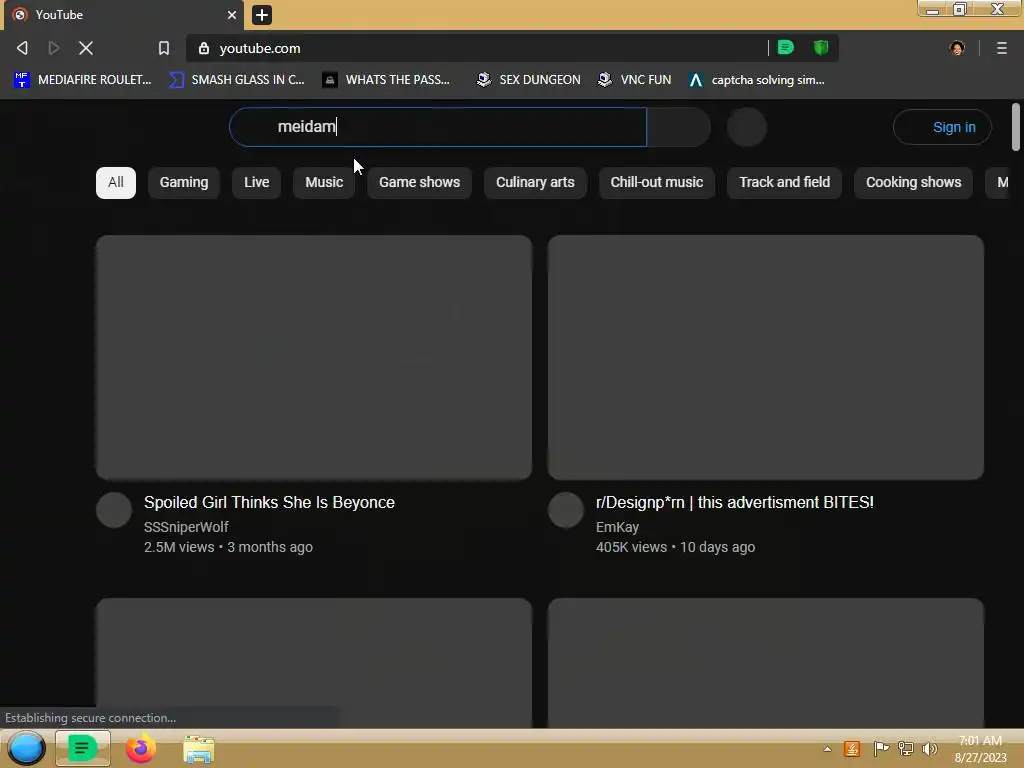Open the SSSniperWolf channel name
This screenshot has height=768, width=1024.
pos(186,526)
